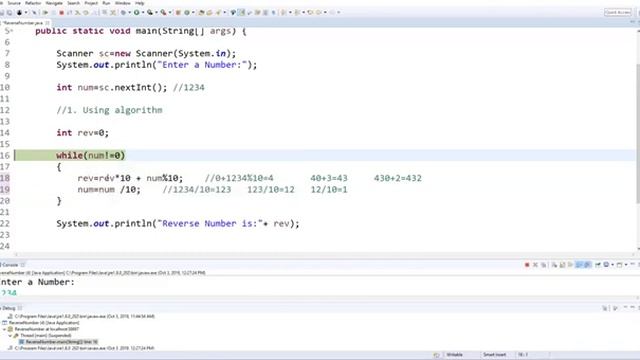Click the Open Type icon in toolbar
Image resolution: width=640 pixels, height=360 pixels.
(x=201, y=12)
